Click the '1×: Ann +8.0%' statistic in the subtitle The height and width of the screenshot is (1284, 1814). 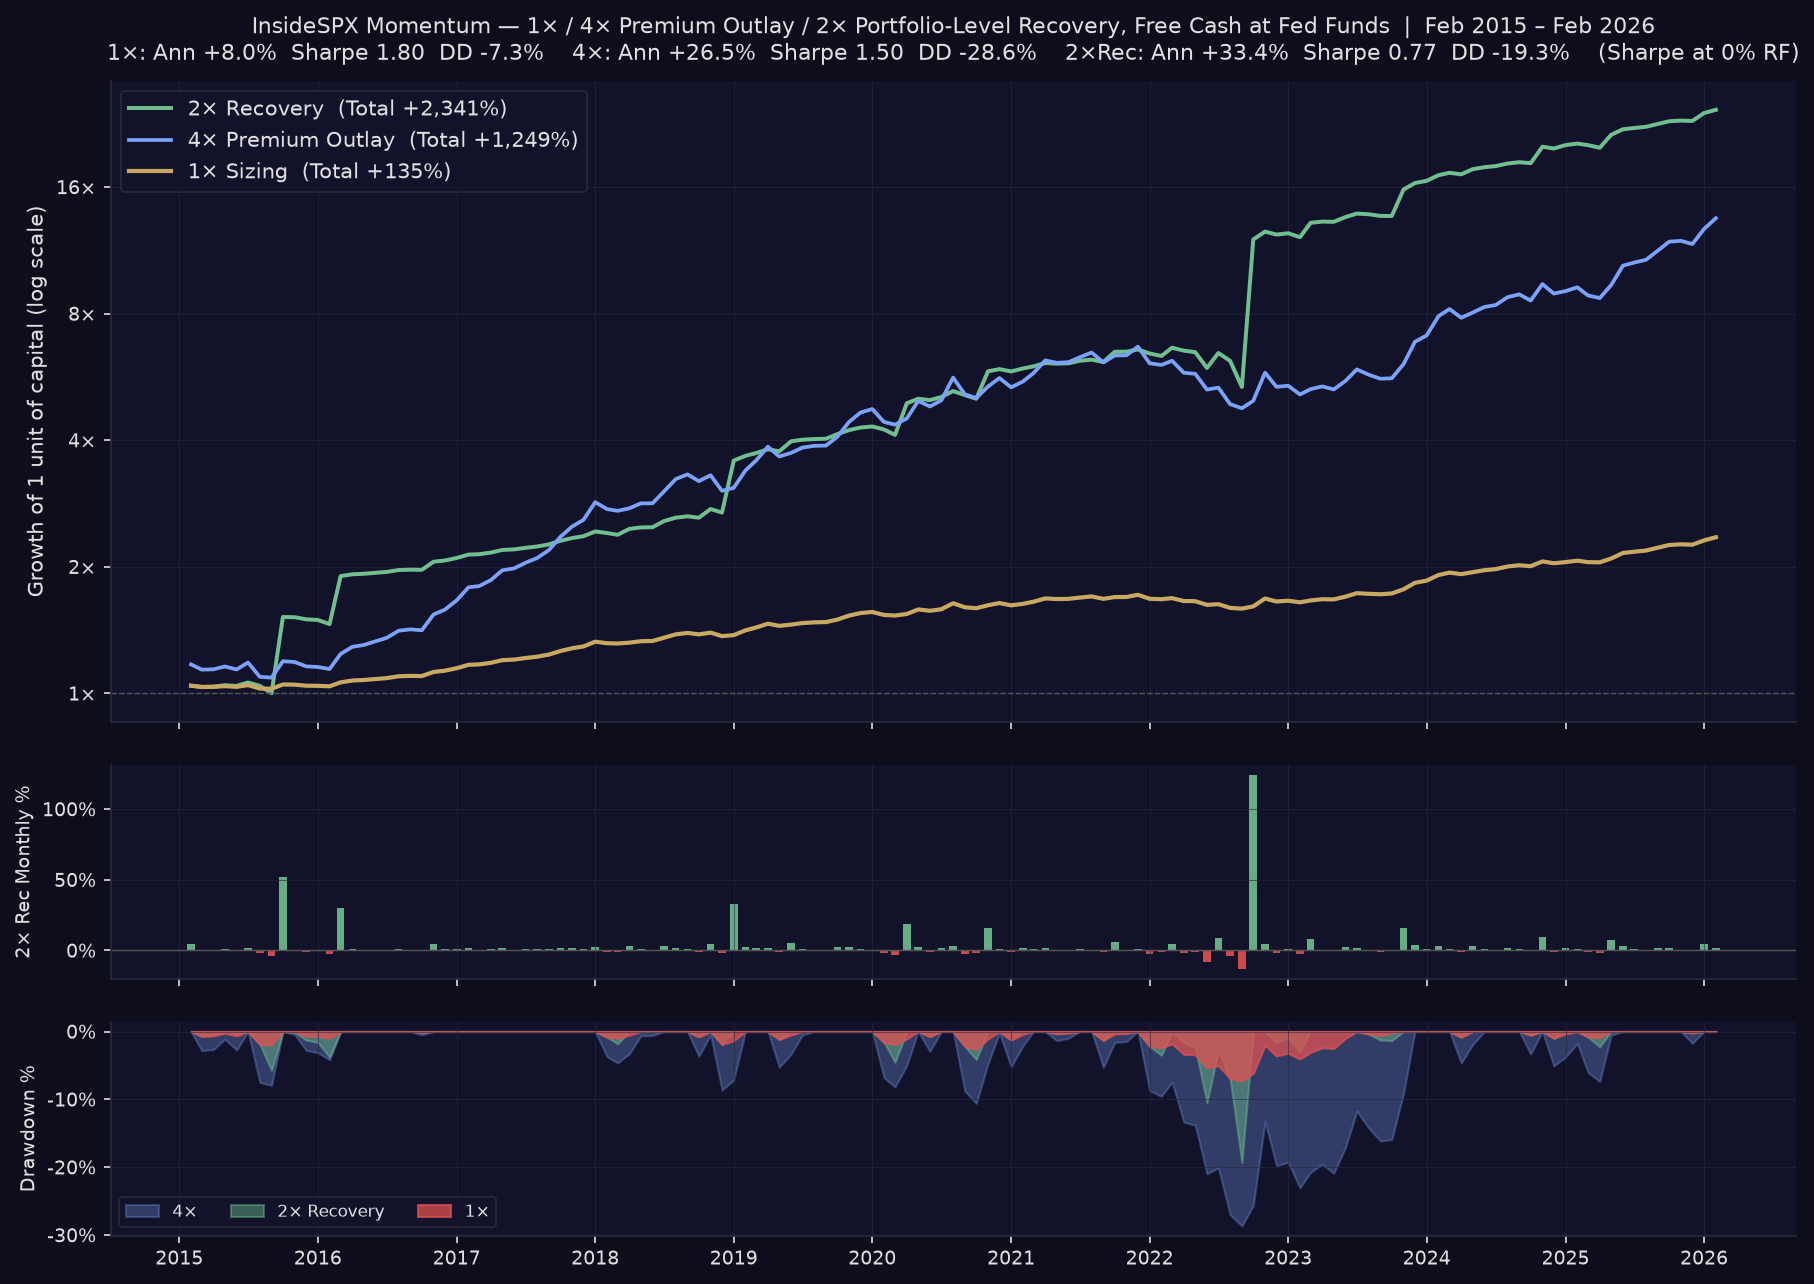192,53
